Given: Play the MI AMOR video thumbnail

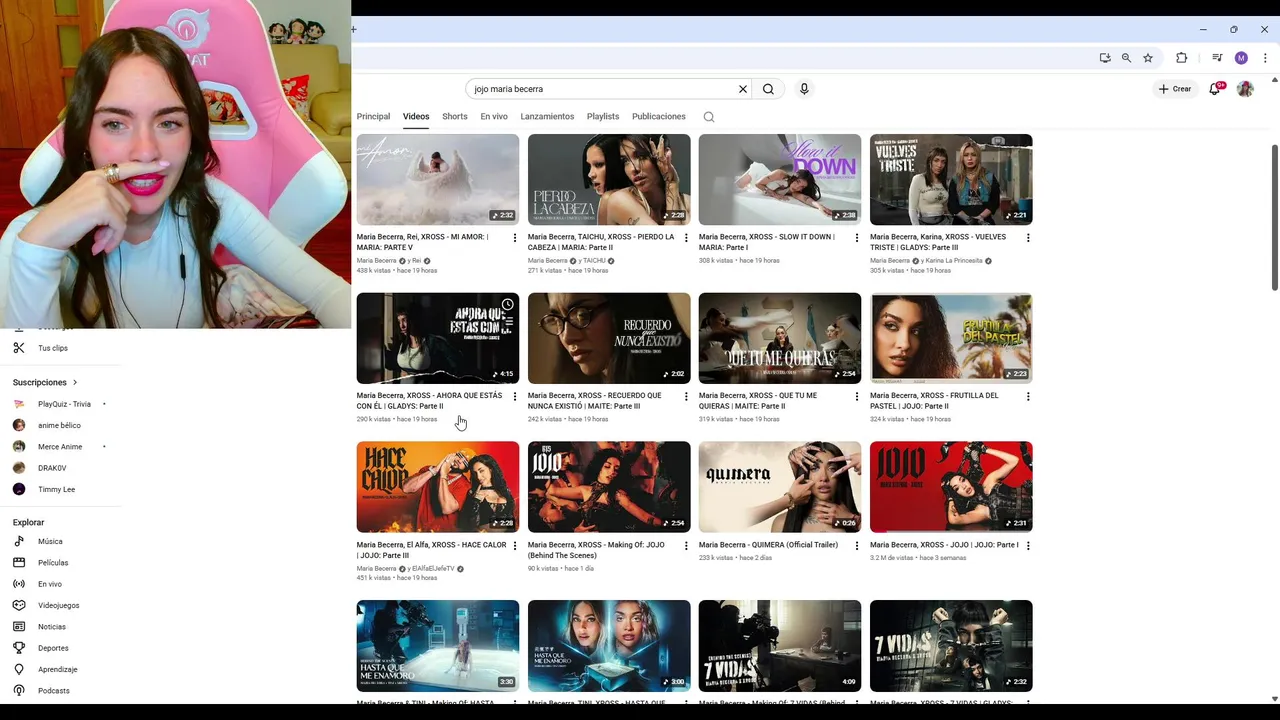Looking at the screenshot, I should coord(438,179).
